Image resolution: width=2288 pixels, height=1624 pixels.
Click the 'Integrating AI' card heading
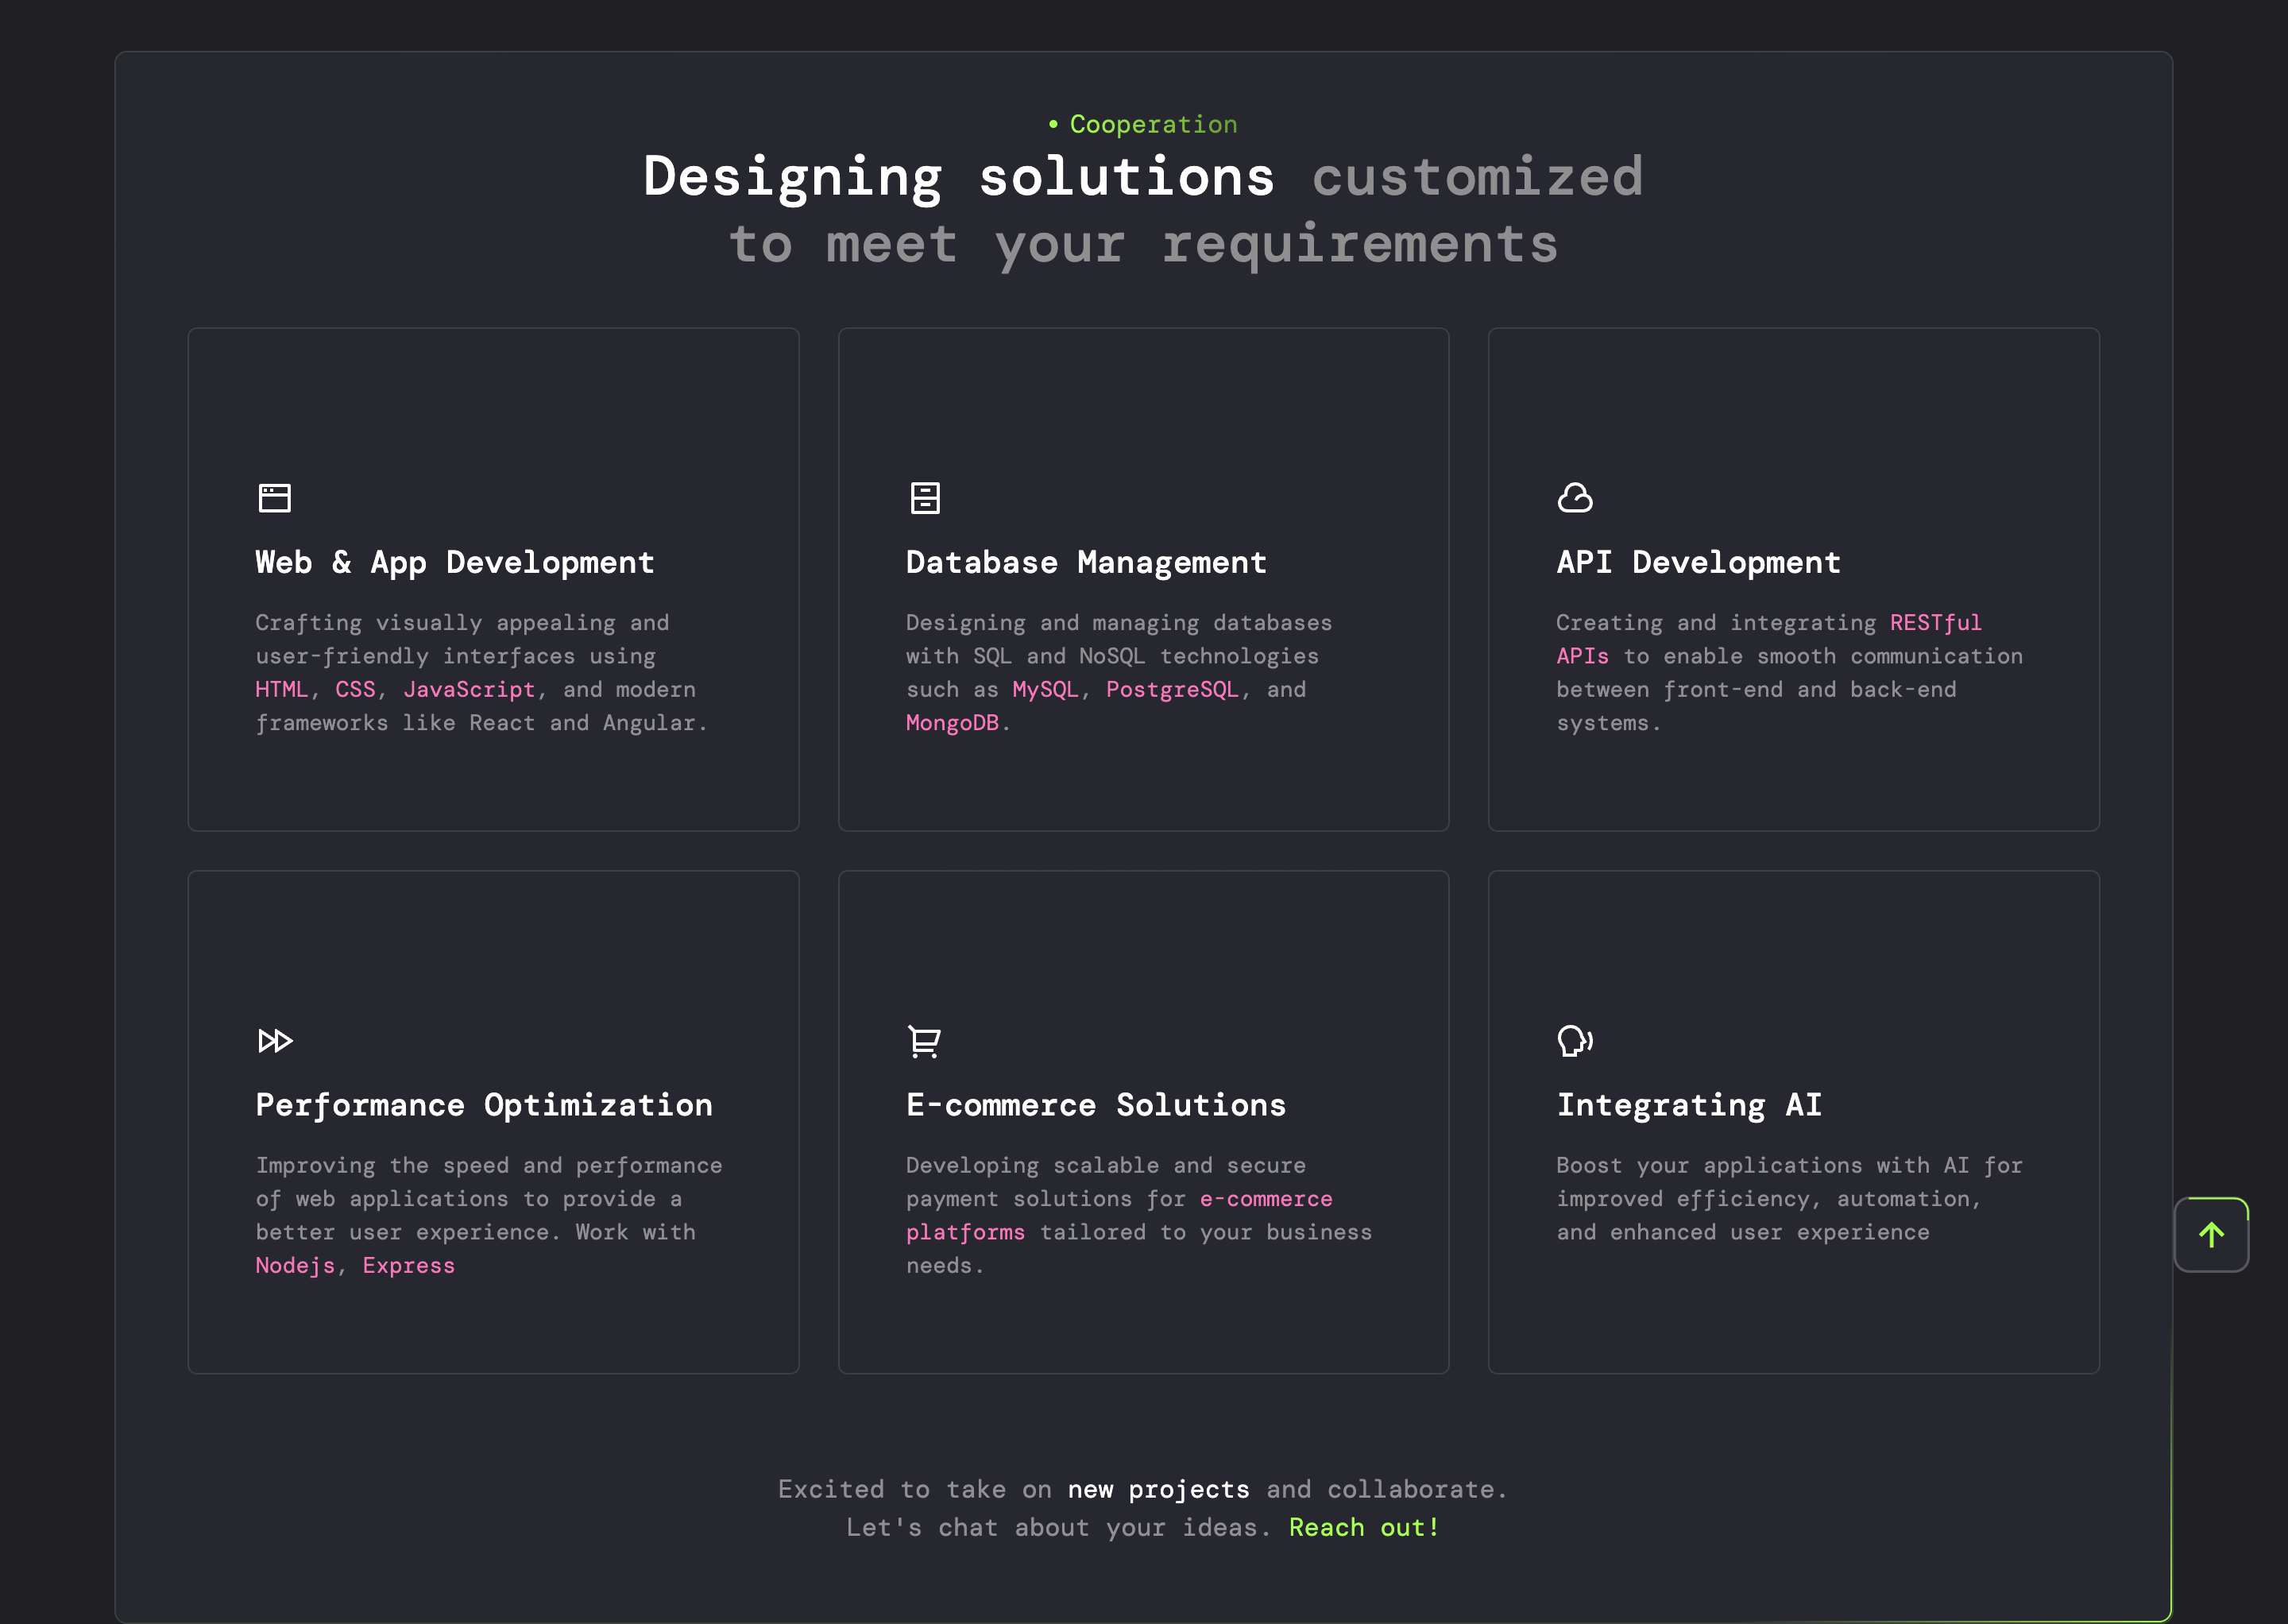tap(1689, 1104)
